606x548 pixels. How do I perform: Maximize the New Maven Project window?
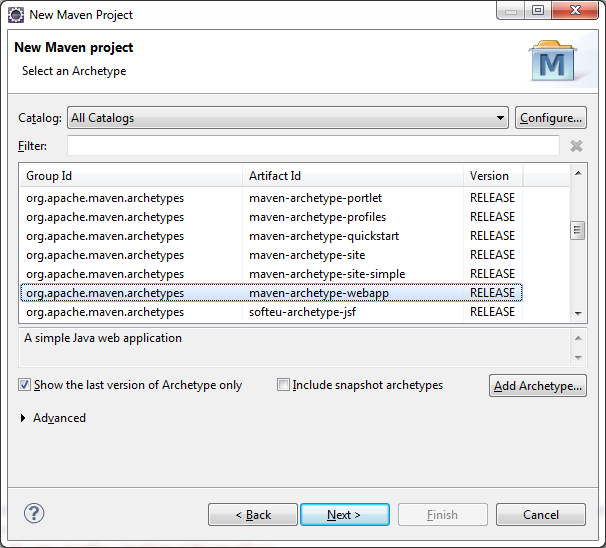pyautogui.click(x=538, y=10)
